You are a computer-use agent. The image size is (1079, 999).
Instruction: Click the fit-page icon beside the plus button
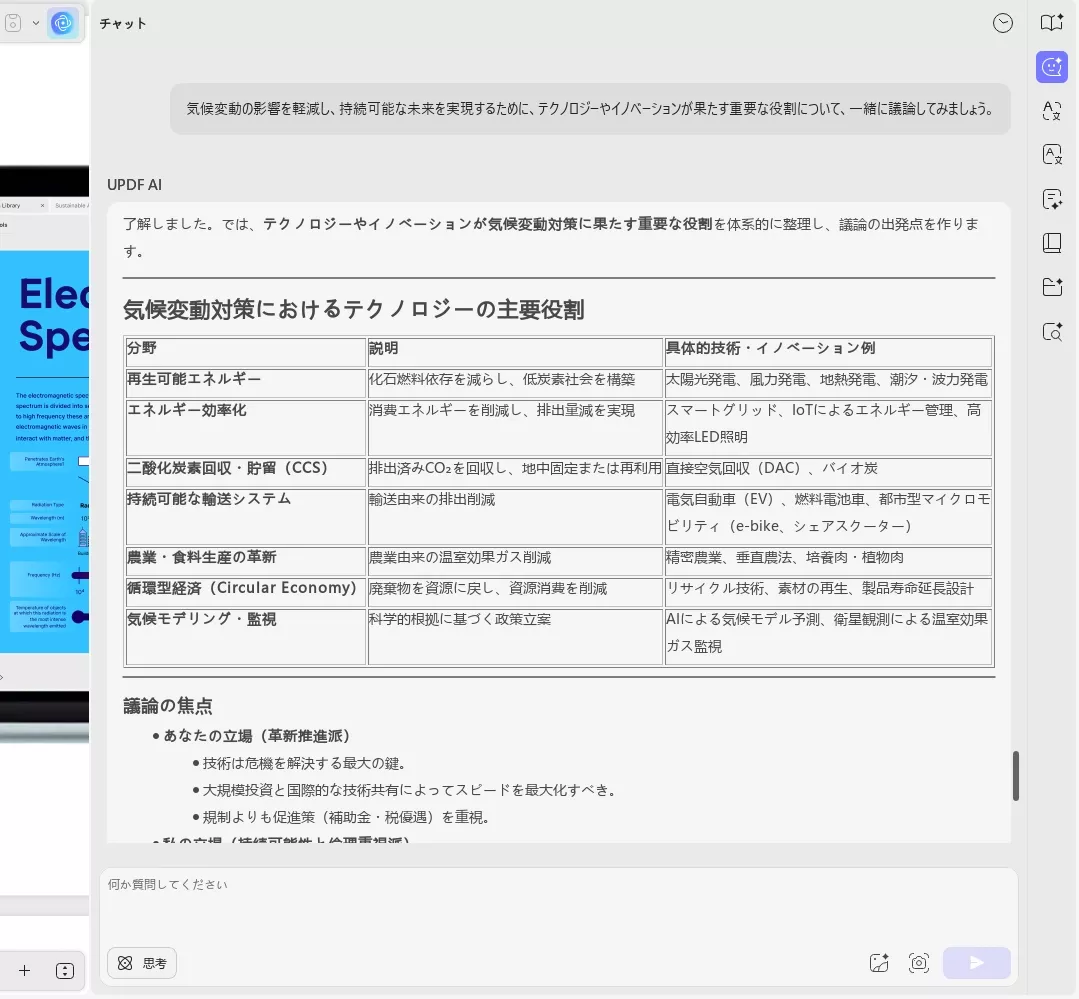tap(65, 971)
